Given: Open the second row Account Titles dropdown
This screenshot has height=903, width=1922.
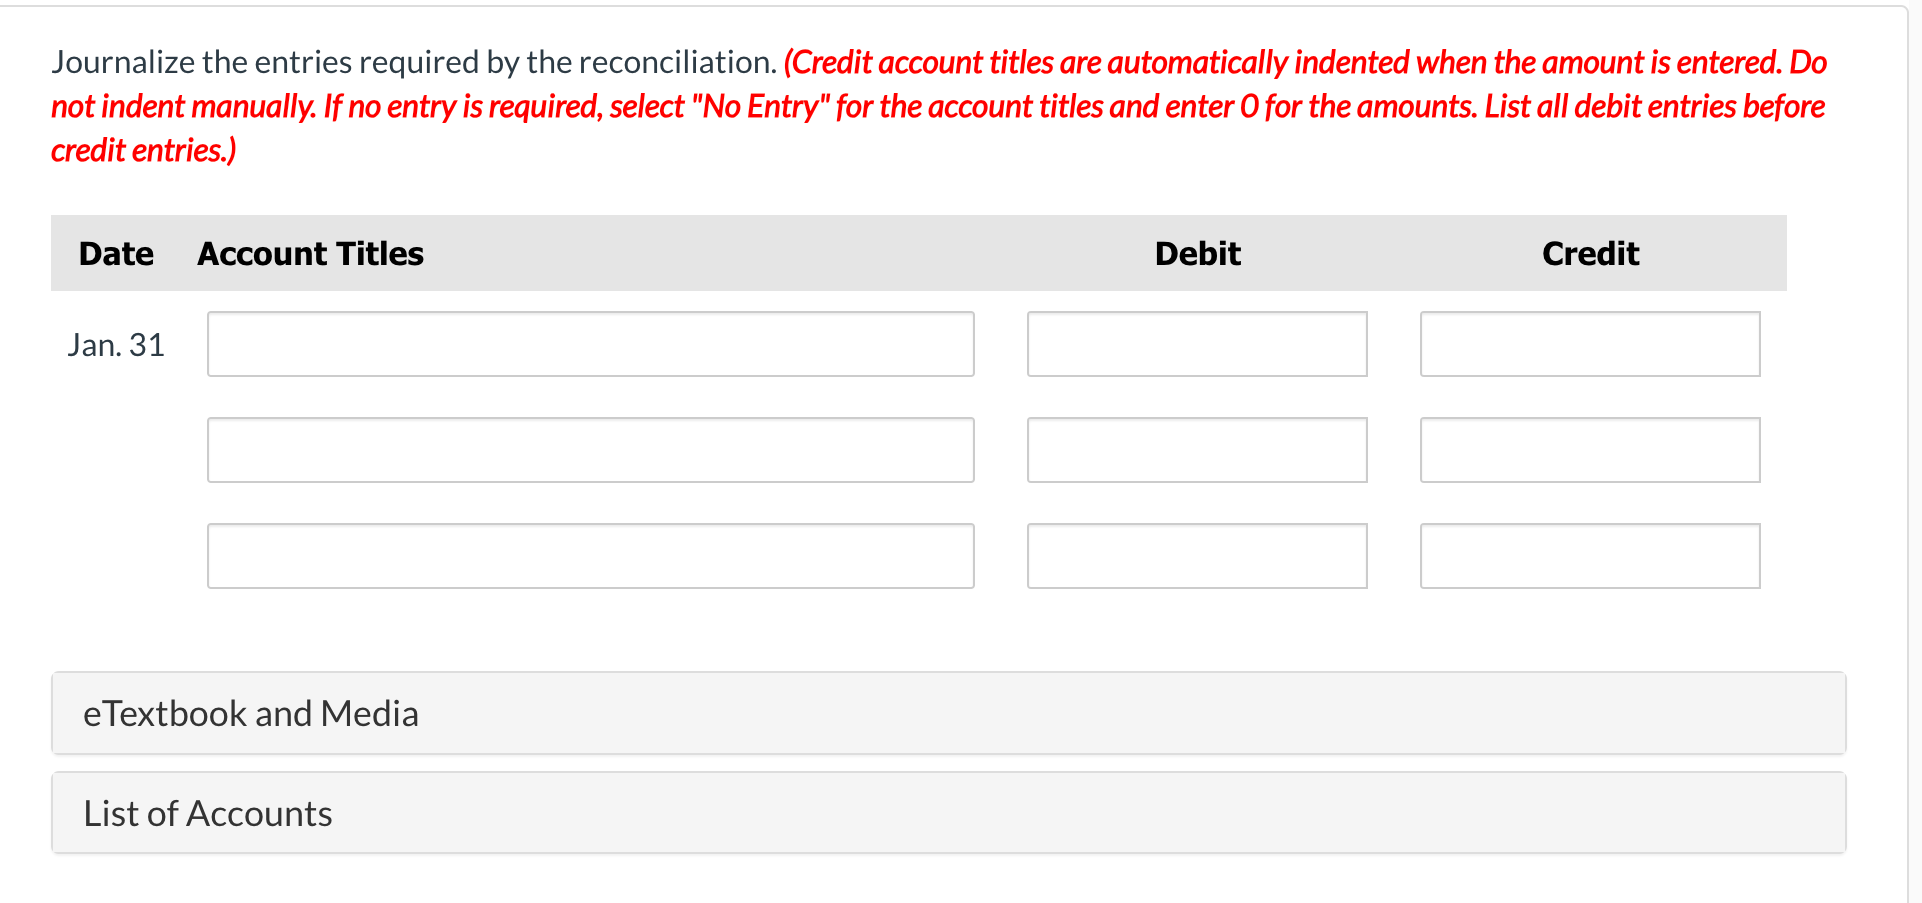Looking at the screenshot, I should click(590, 450).
